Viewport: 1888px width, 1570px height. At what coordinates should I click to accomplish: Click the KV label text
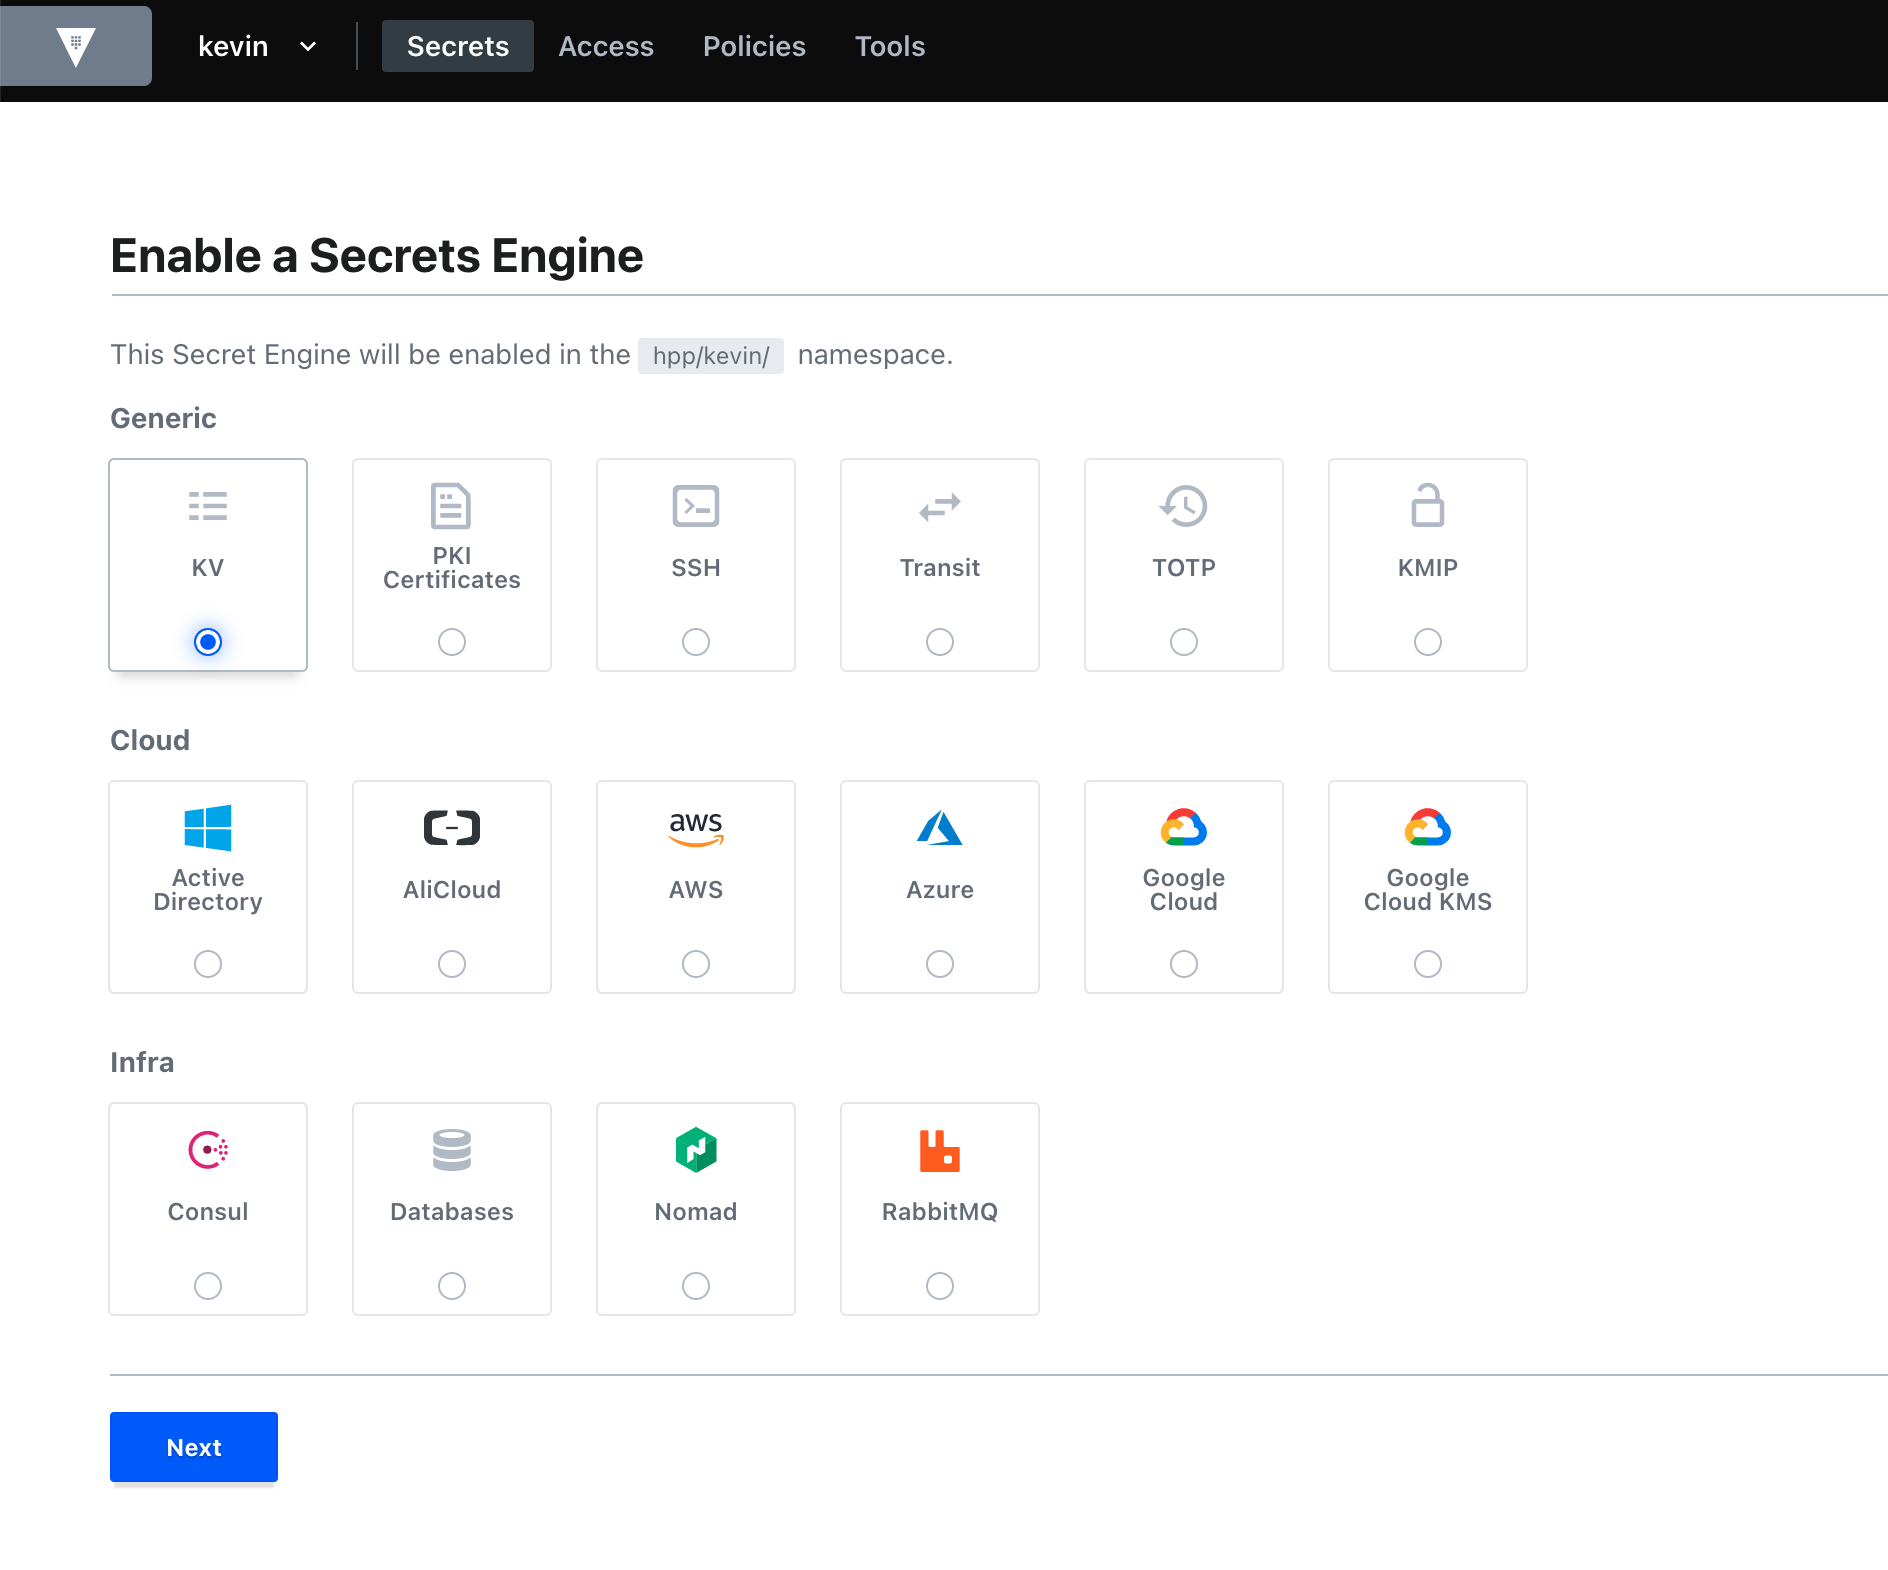[208, 568]
